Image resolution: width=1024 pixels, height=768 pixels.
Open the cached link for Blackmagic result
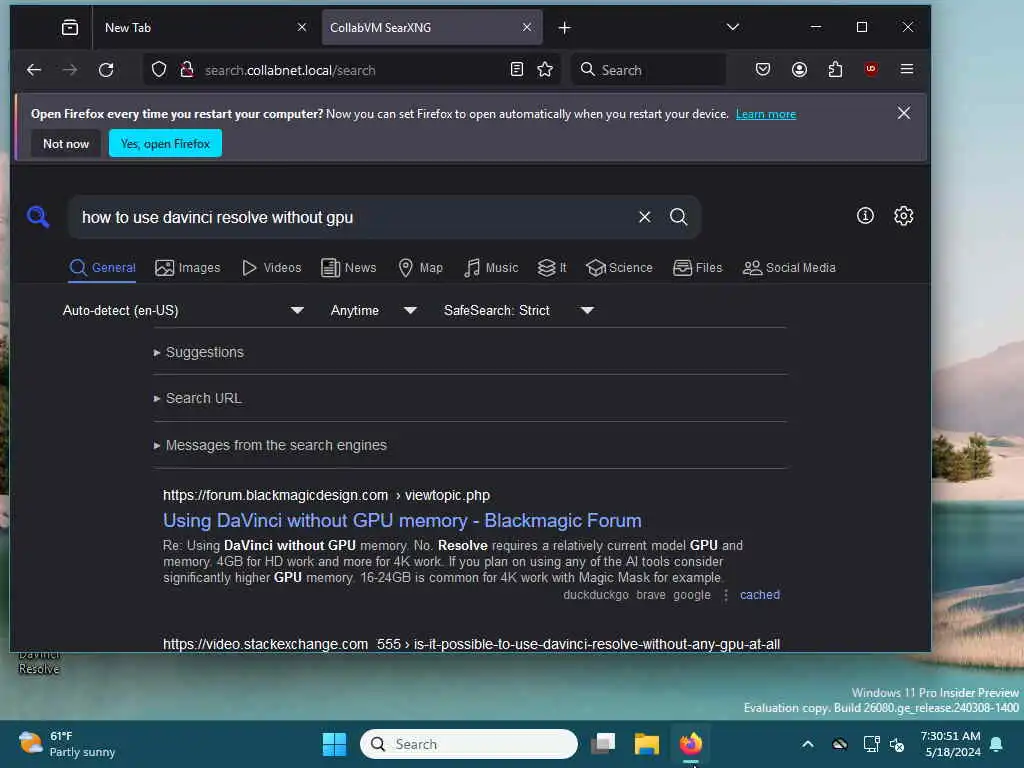760,595
